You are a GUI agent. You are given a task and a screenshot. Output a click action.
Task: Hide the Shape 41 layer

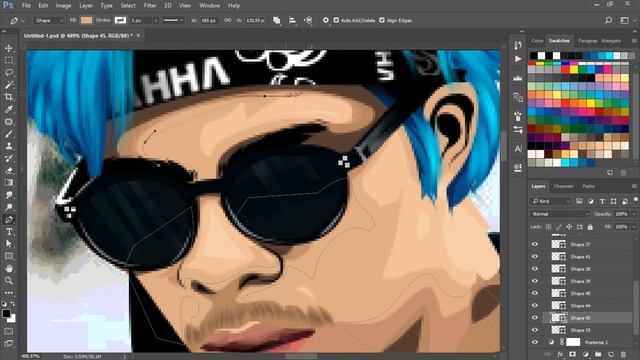(x=535, y=256)
